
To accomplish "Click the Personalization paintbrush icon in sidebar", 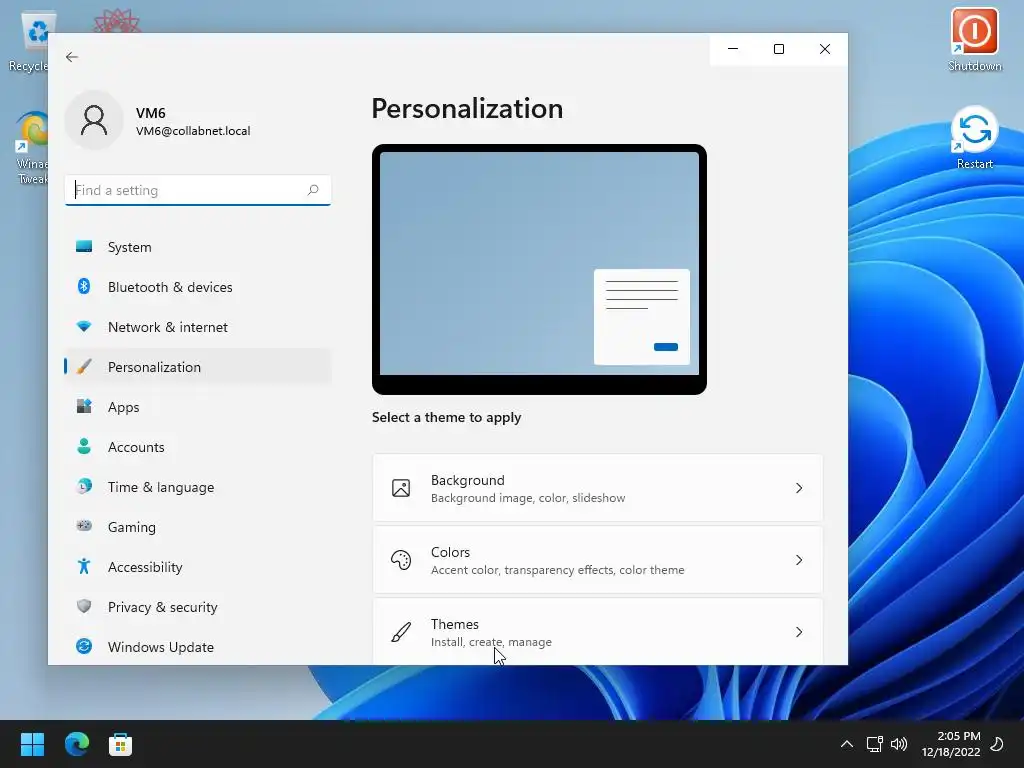I will click(x=84, y=366).
